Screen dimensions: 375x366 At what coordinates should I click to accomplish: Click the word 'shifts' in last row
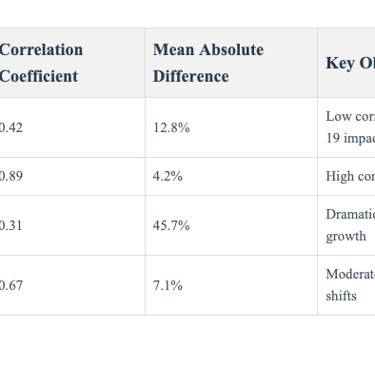pos(341,296)
